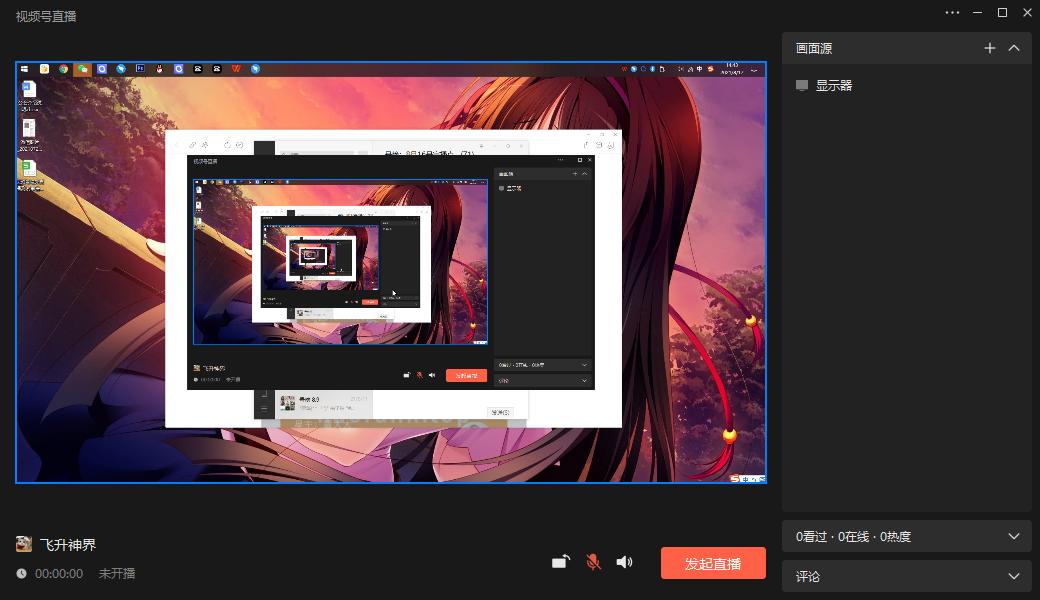Click the monitor icon next to 显示器

point(802,86)
